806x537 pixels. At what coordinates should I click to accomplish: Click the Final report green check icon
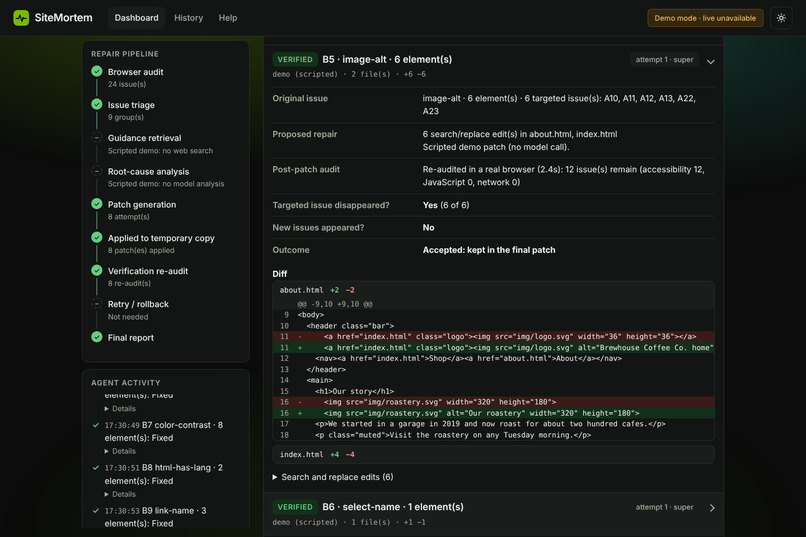[x=97, y=337]
